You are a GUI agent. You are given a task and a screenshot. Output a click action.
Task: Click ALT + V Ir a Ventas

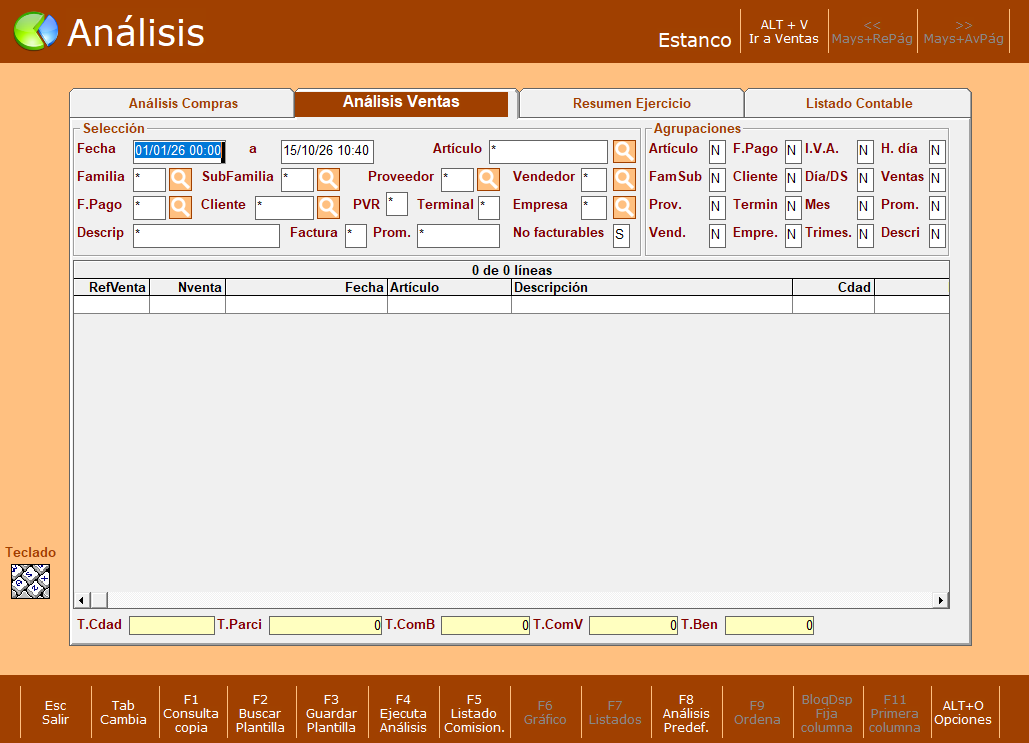click(784, 32)
